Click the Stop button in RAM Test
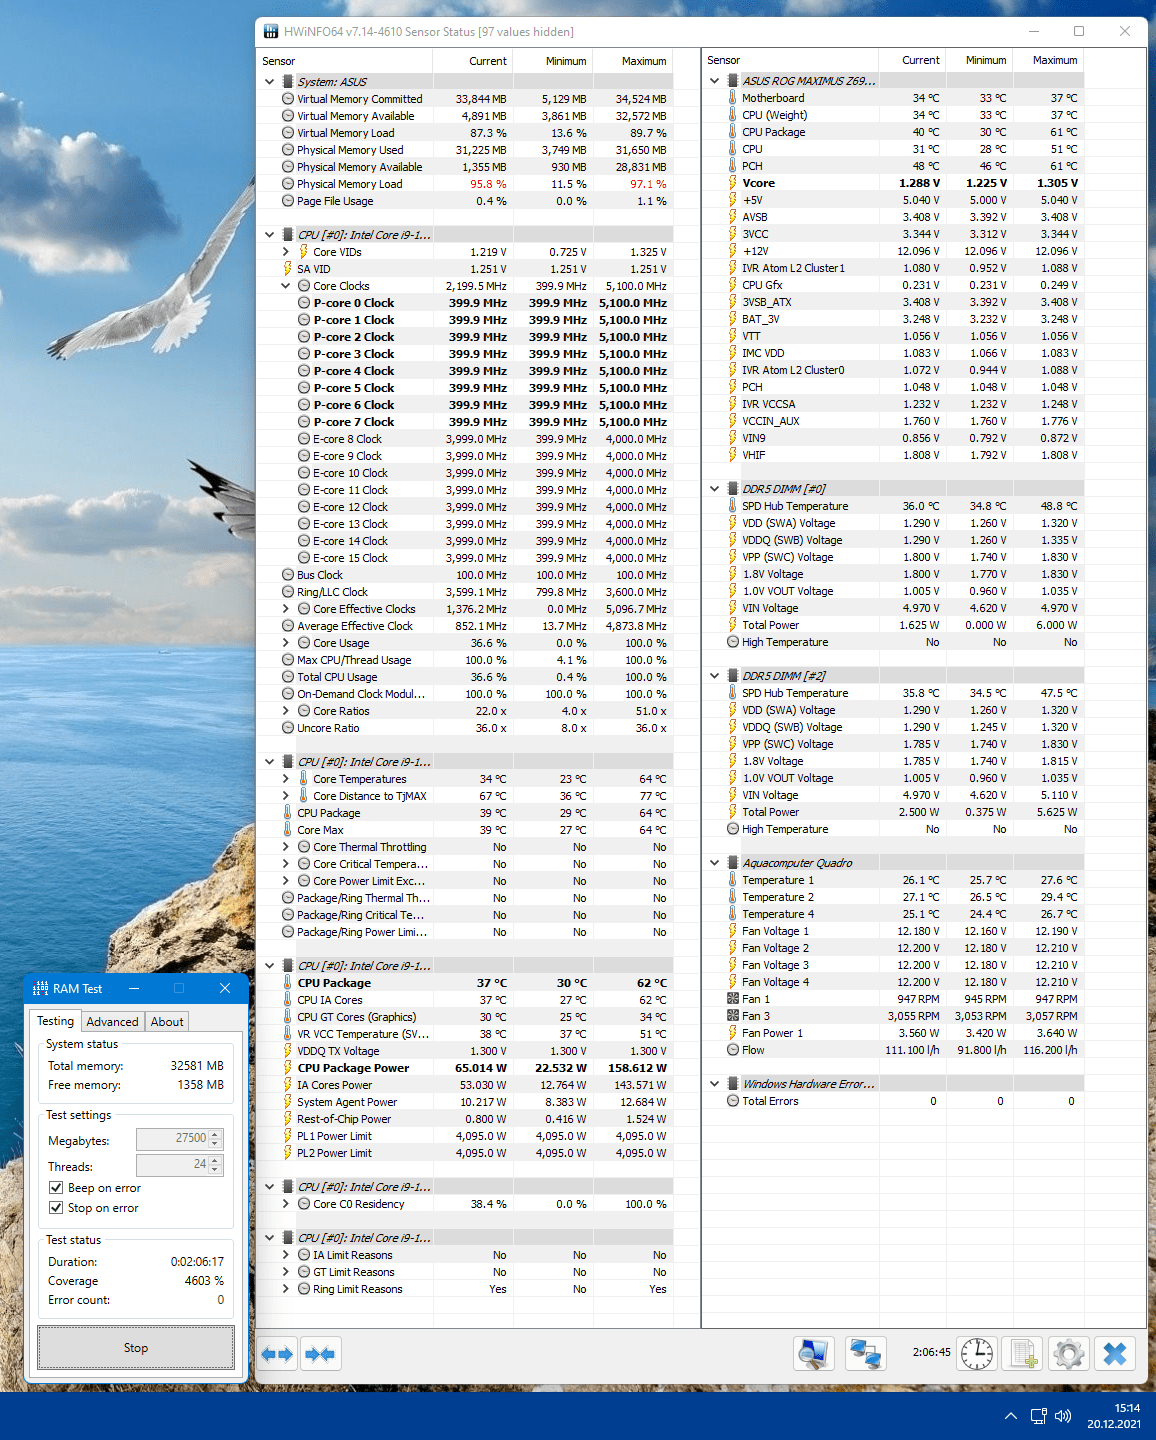1156x1440 pixels. [136, 1348]
